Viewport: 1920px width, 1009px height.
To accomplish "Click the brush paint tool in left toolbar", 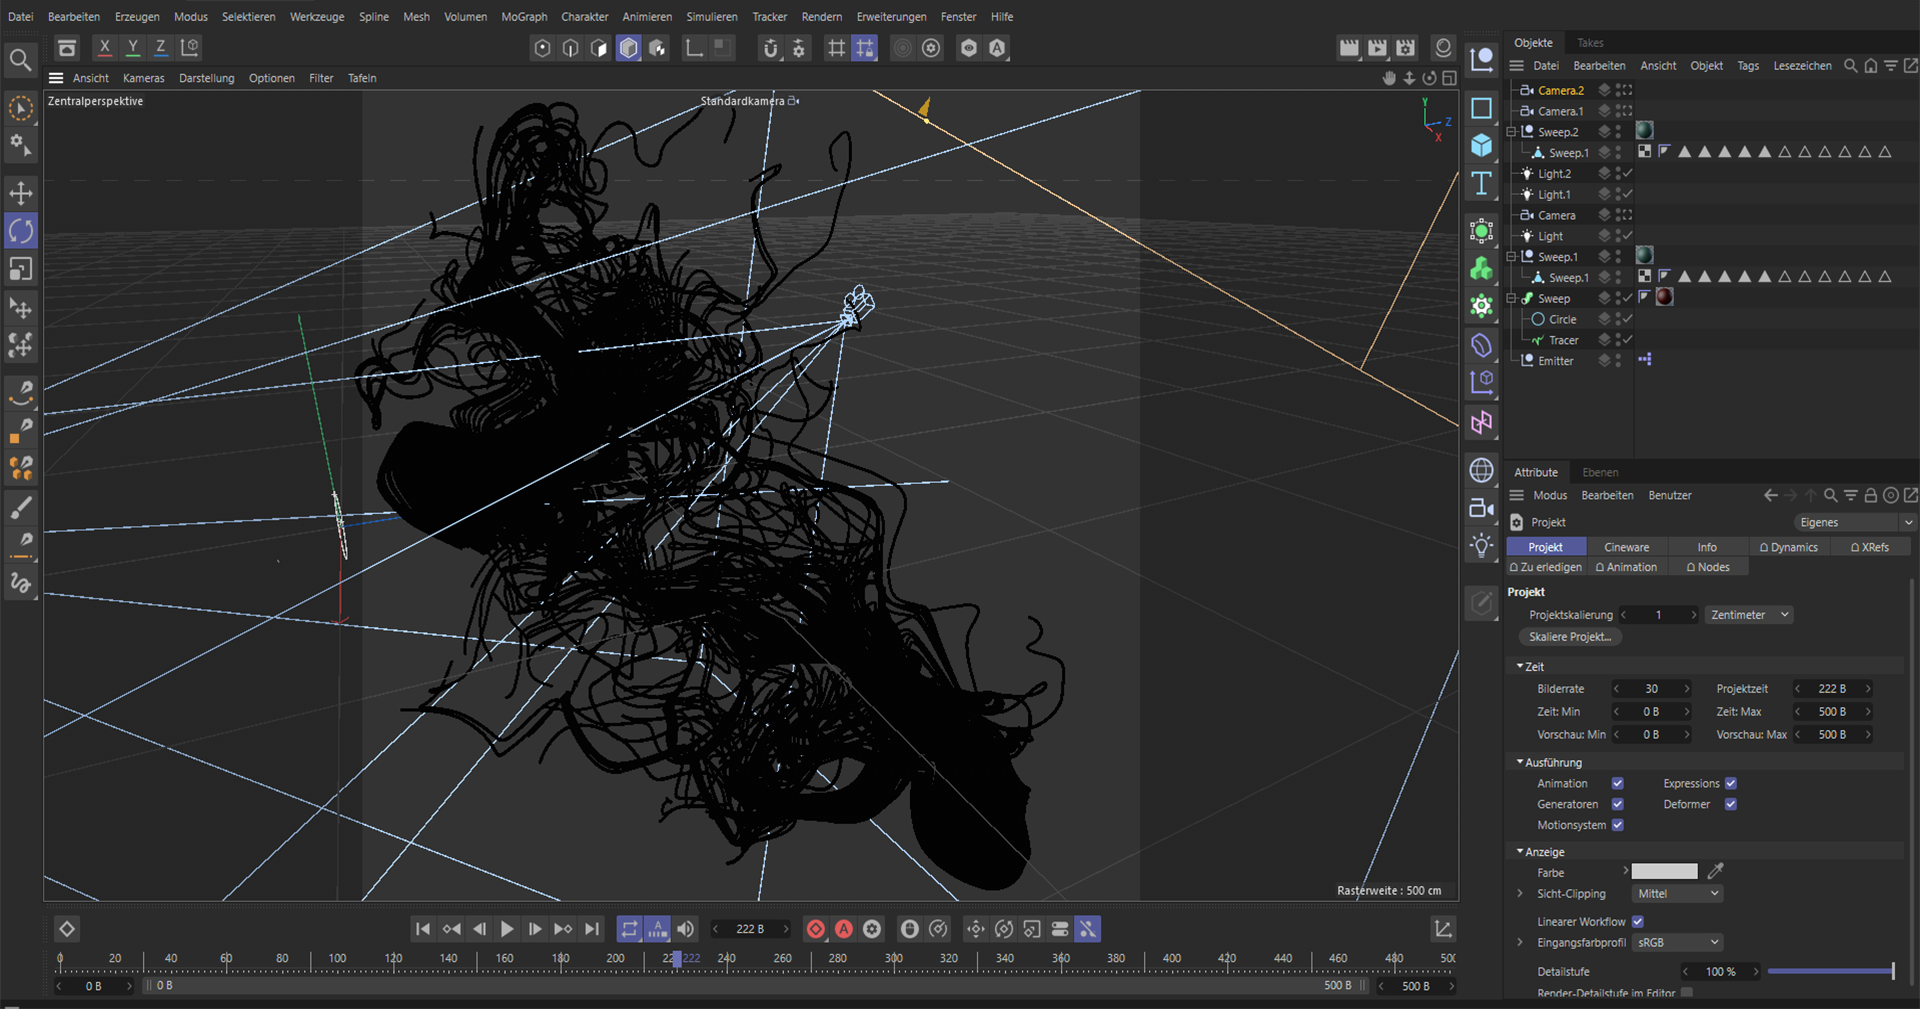I will 21,508.
